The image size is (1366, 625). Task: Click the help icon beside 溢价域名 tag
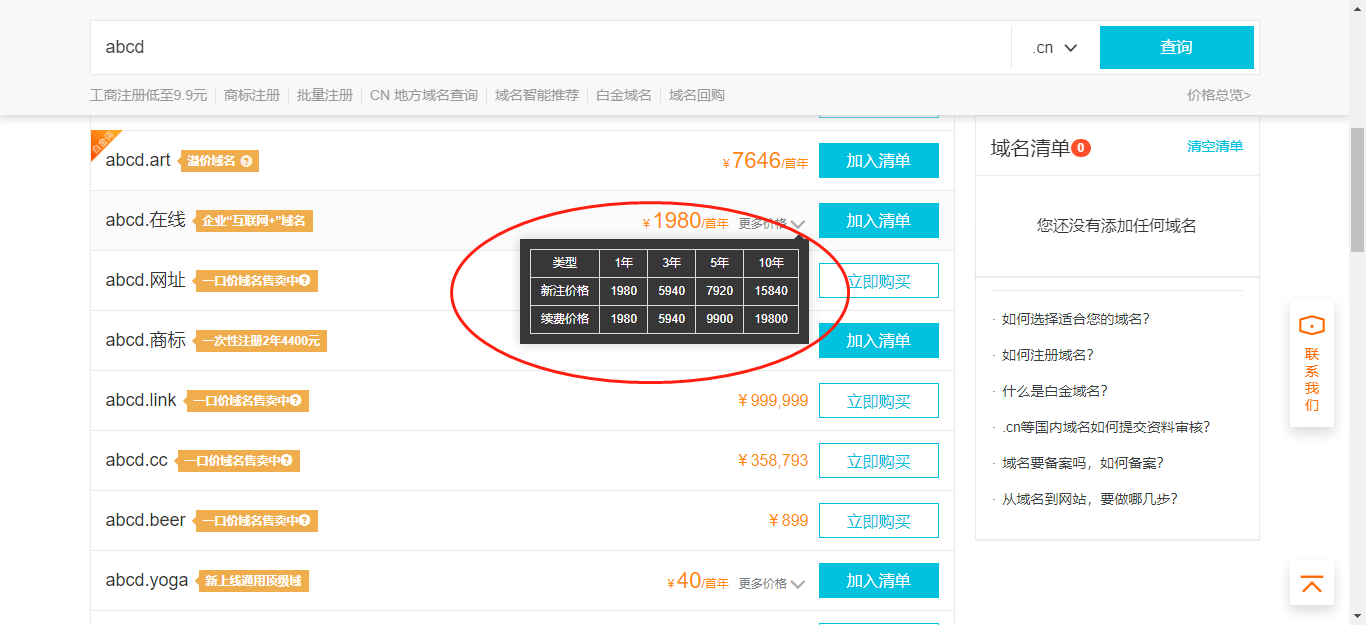(x=246, y=161)
